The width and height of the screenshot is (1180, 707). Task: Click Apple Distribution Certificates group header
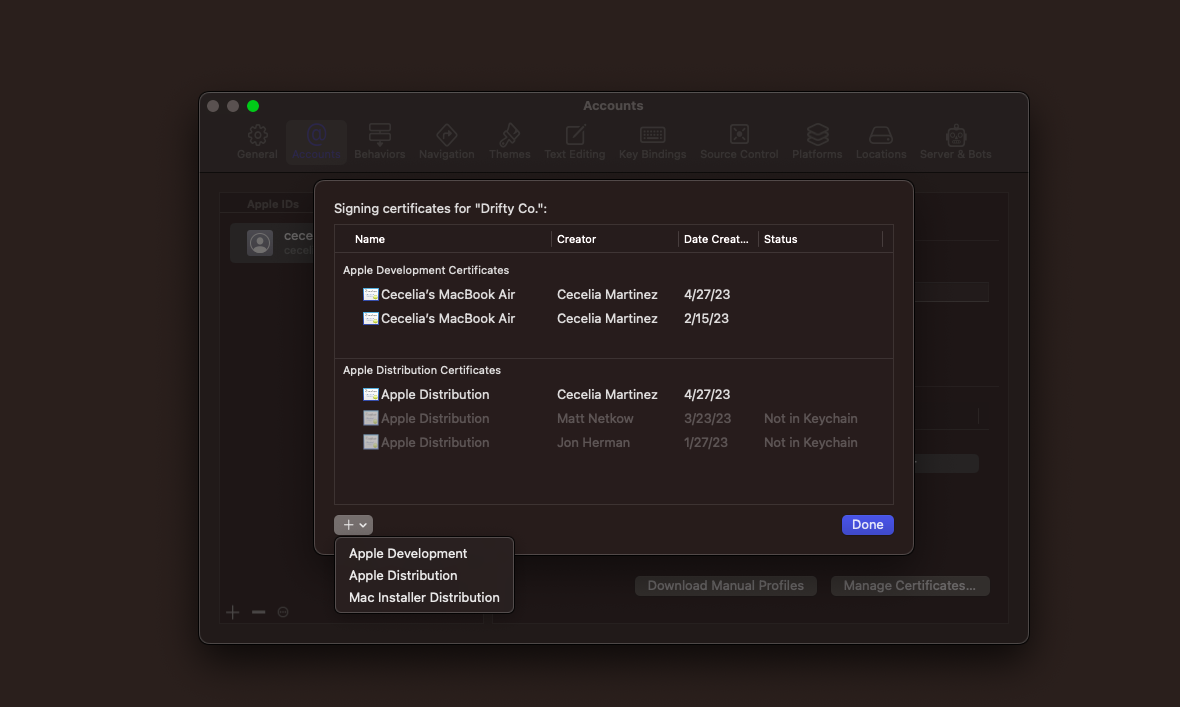[421, 370]
